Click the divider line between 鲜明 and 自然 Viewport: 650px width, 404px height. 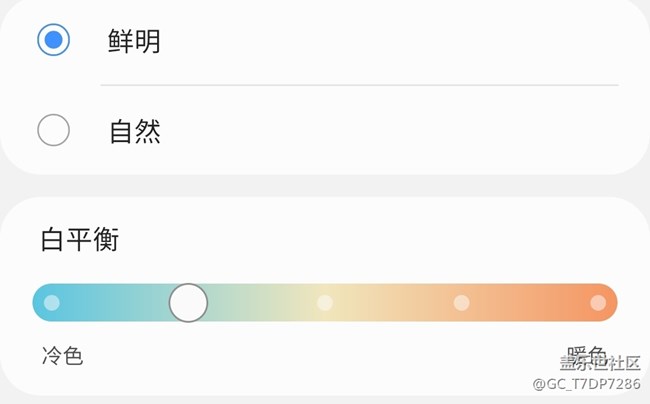[360, 85]
